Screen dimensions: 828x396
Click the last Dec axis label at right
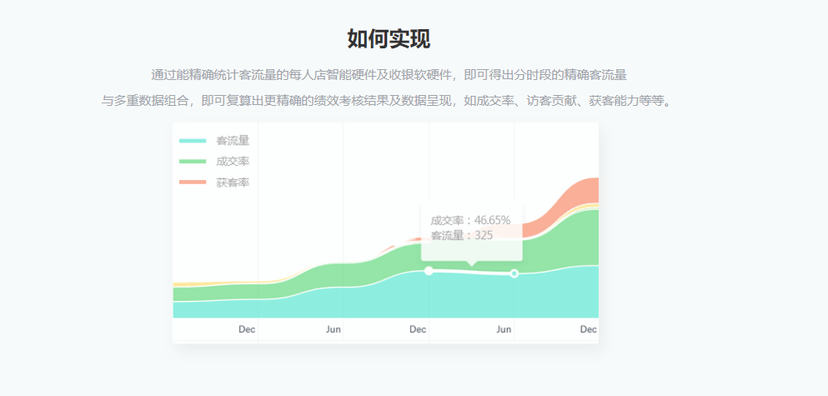pyautogui.click(x=588, y=329)
